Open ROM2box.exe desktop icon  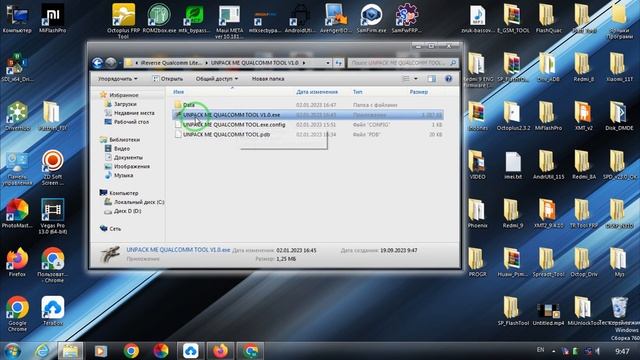coord(159,18)
